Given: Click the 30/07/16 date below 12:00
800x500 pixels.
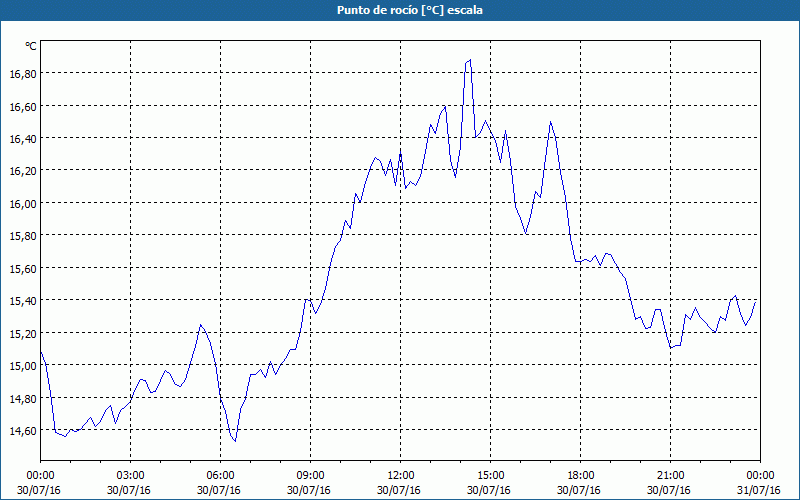Looking at the screenshot, I should (399, 490).
